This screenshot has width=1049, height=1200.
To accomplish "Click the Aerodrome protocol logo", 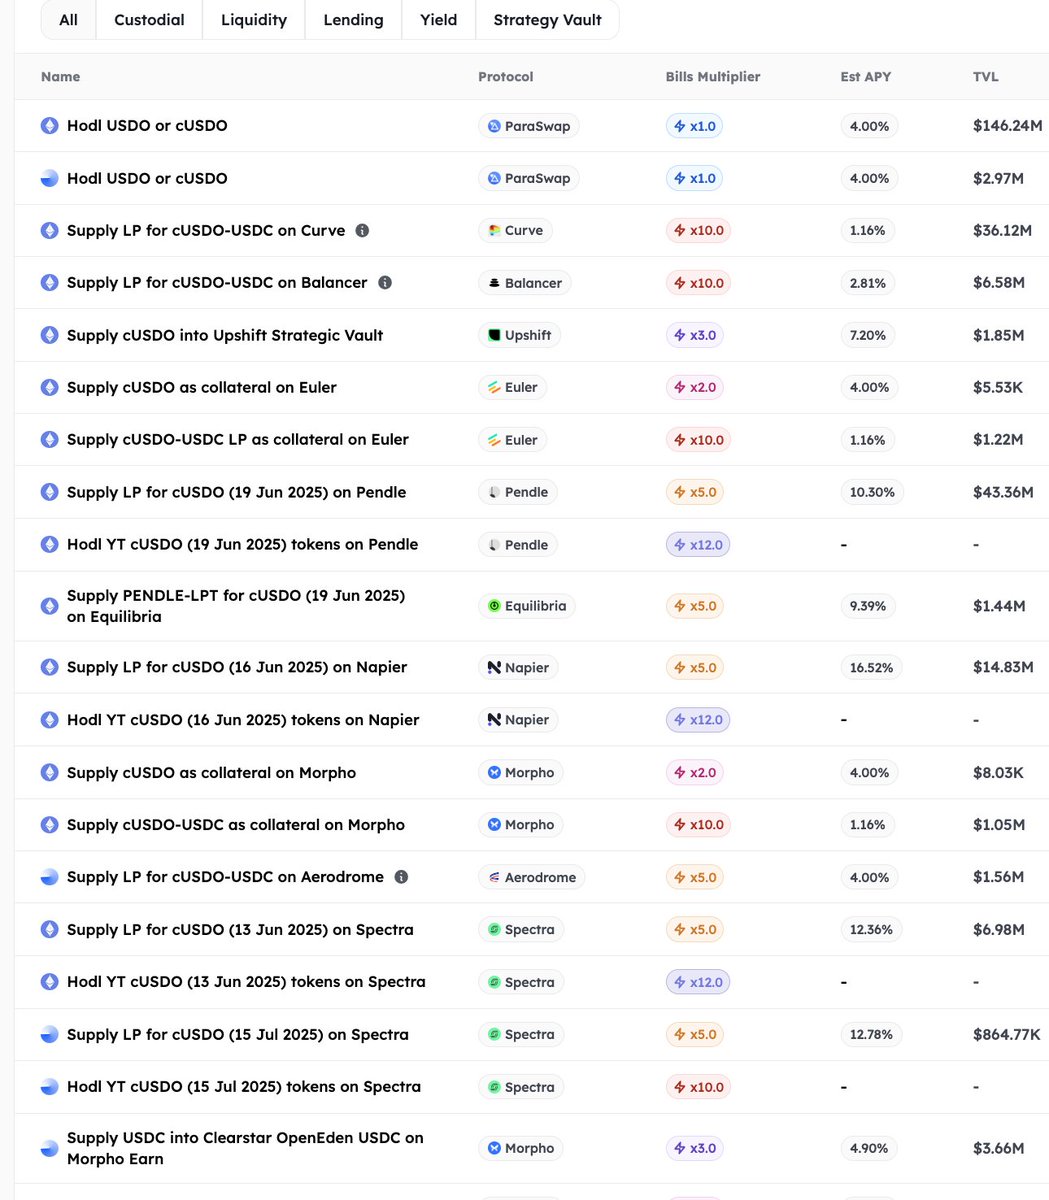I will point(494,877).
